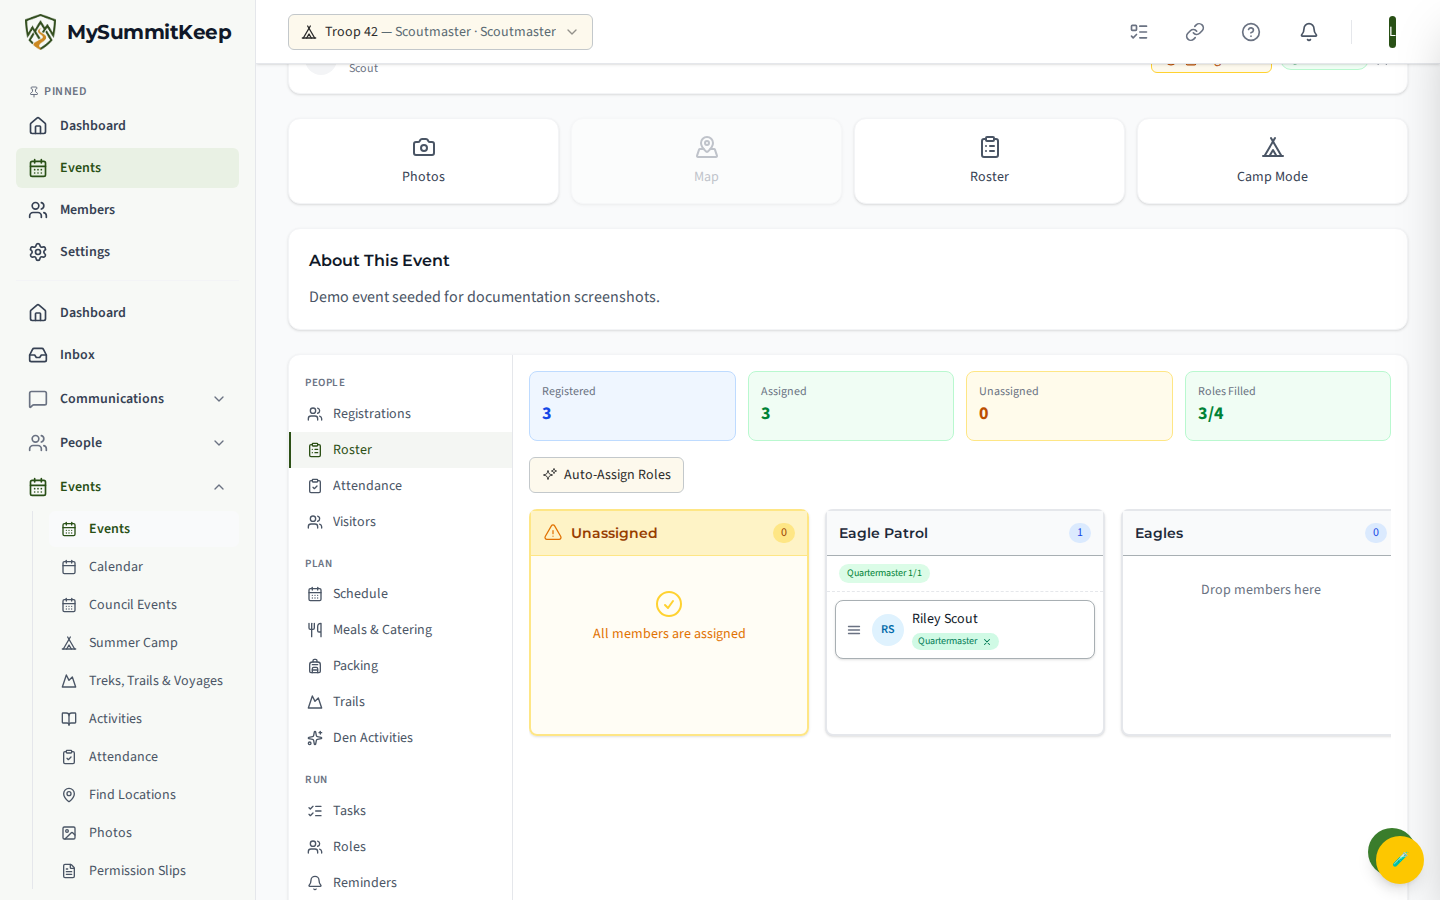The width and height of the screenshot is (1440, 900).
Task: Open Reminders in the Run section
Action: point(400,883)
